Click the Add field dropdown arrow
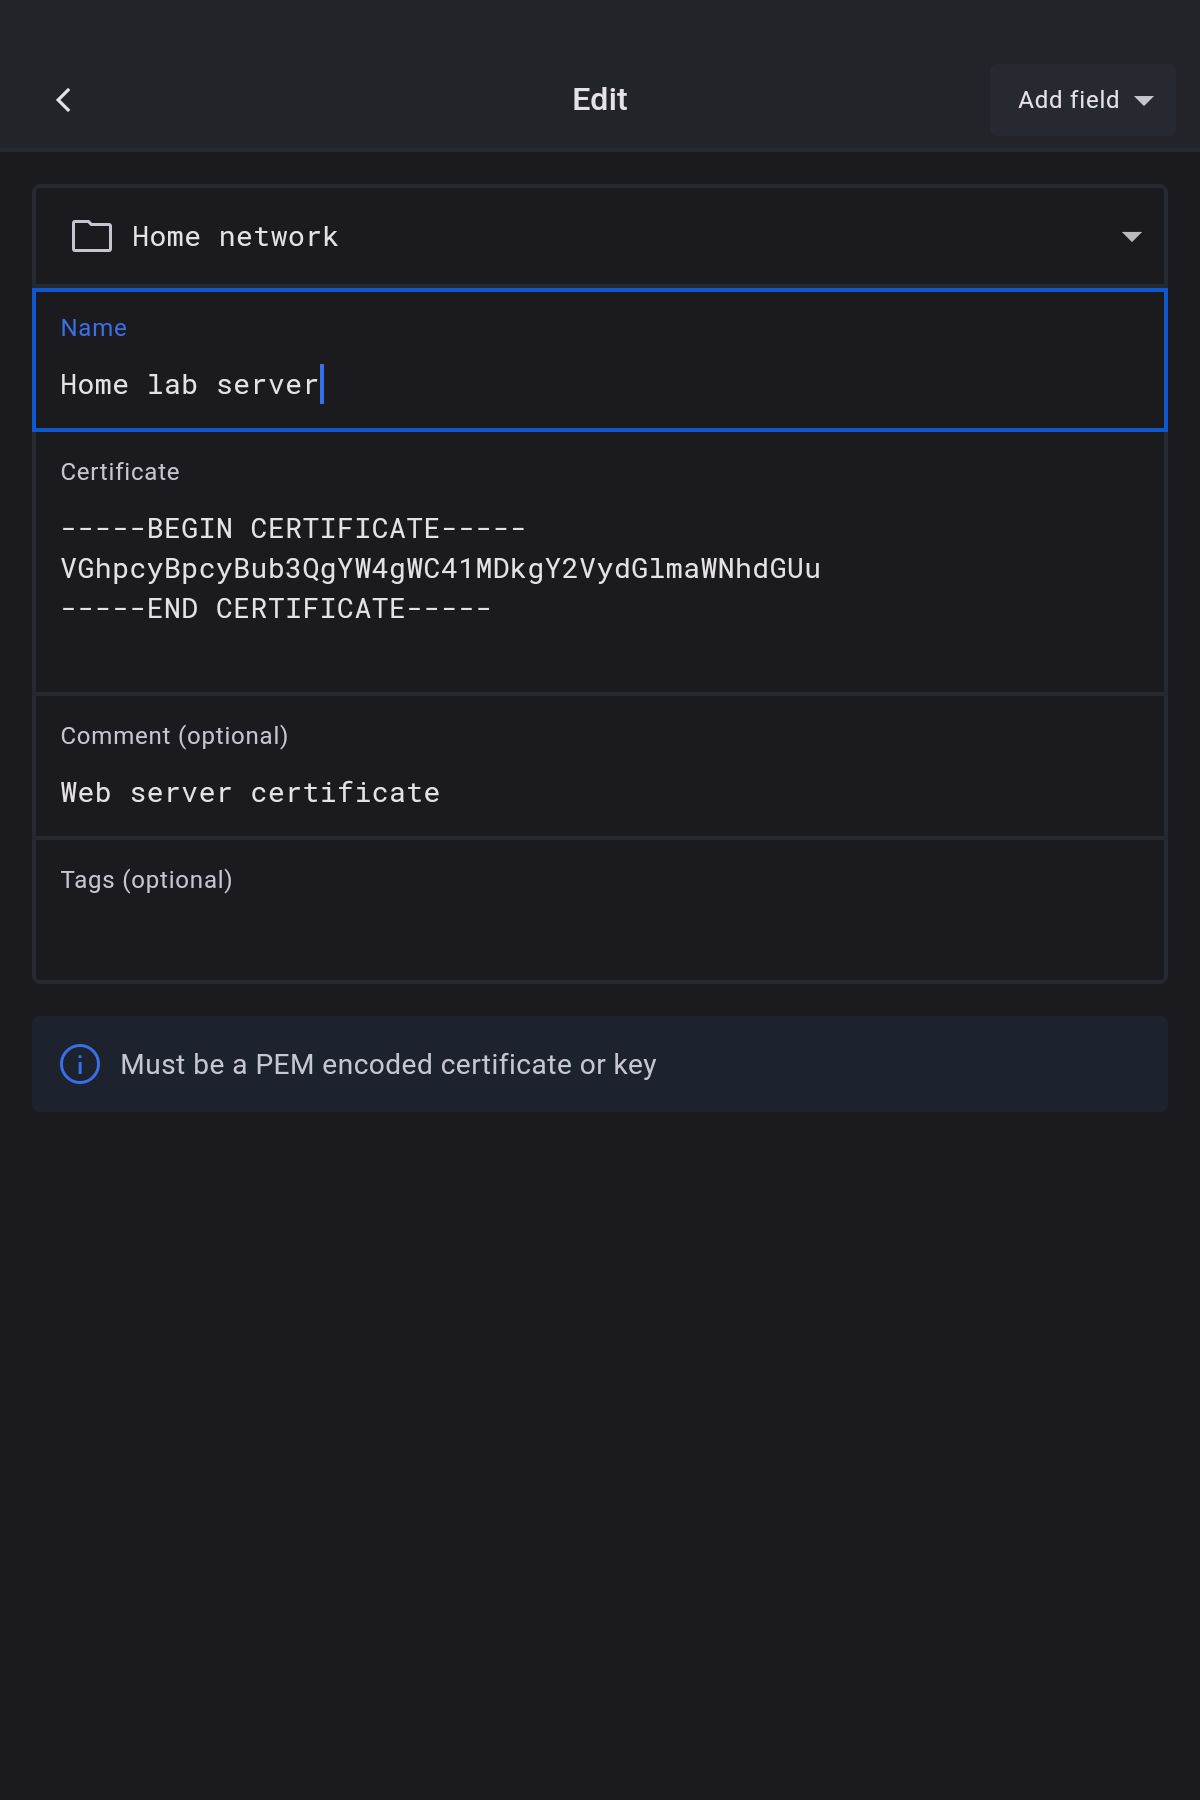Viewport: 1200px width, 1800px height. 1144,100
